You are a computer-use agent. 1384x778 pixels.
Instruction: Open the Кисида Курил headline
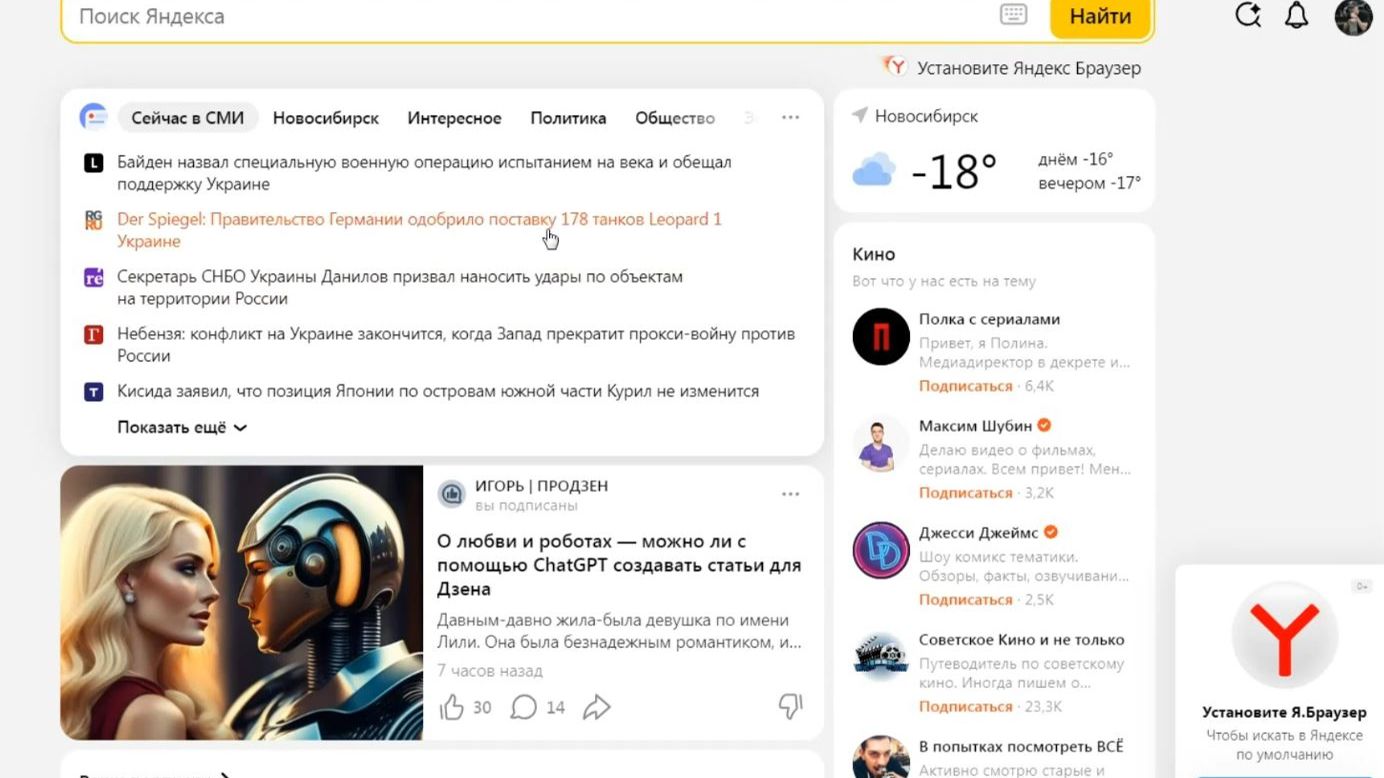coord(438,391)
